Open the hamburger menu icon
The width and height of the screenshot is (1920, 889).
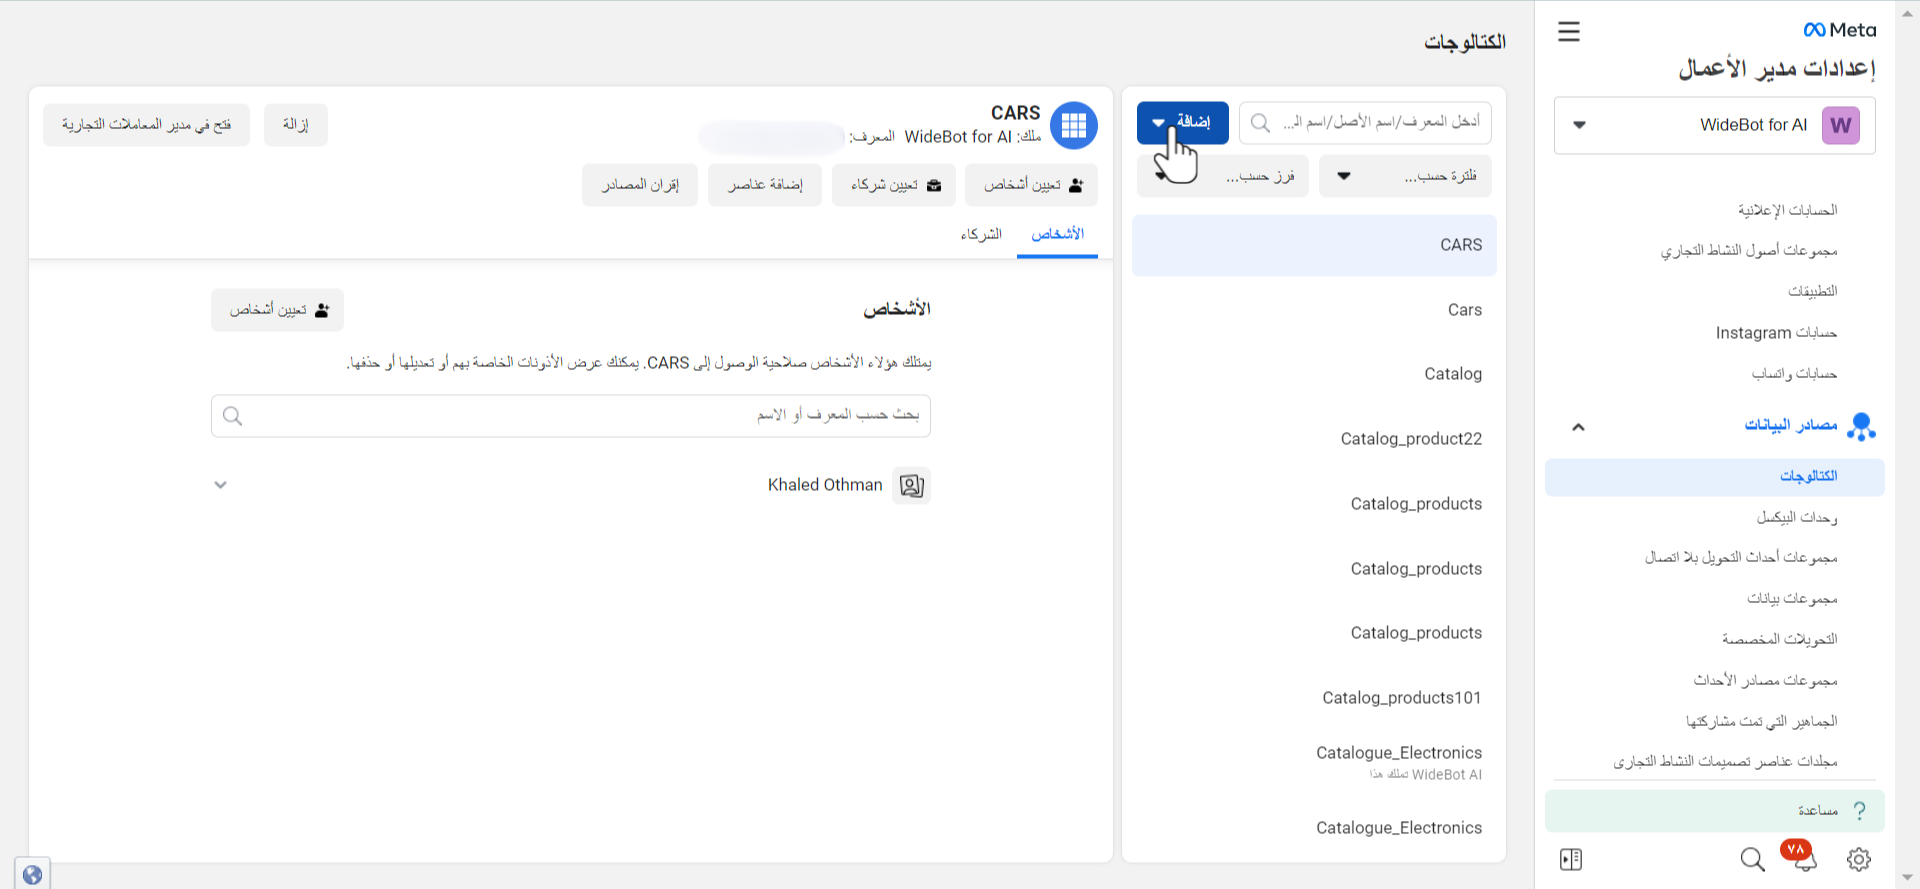pos(1569,32)
